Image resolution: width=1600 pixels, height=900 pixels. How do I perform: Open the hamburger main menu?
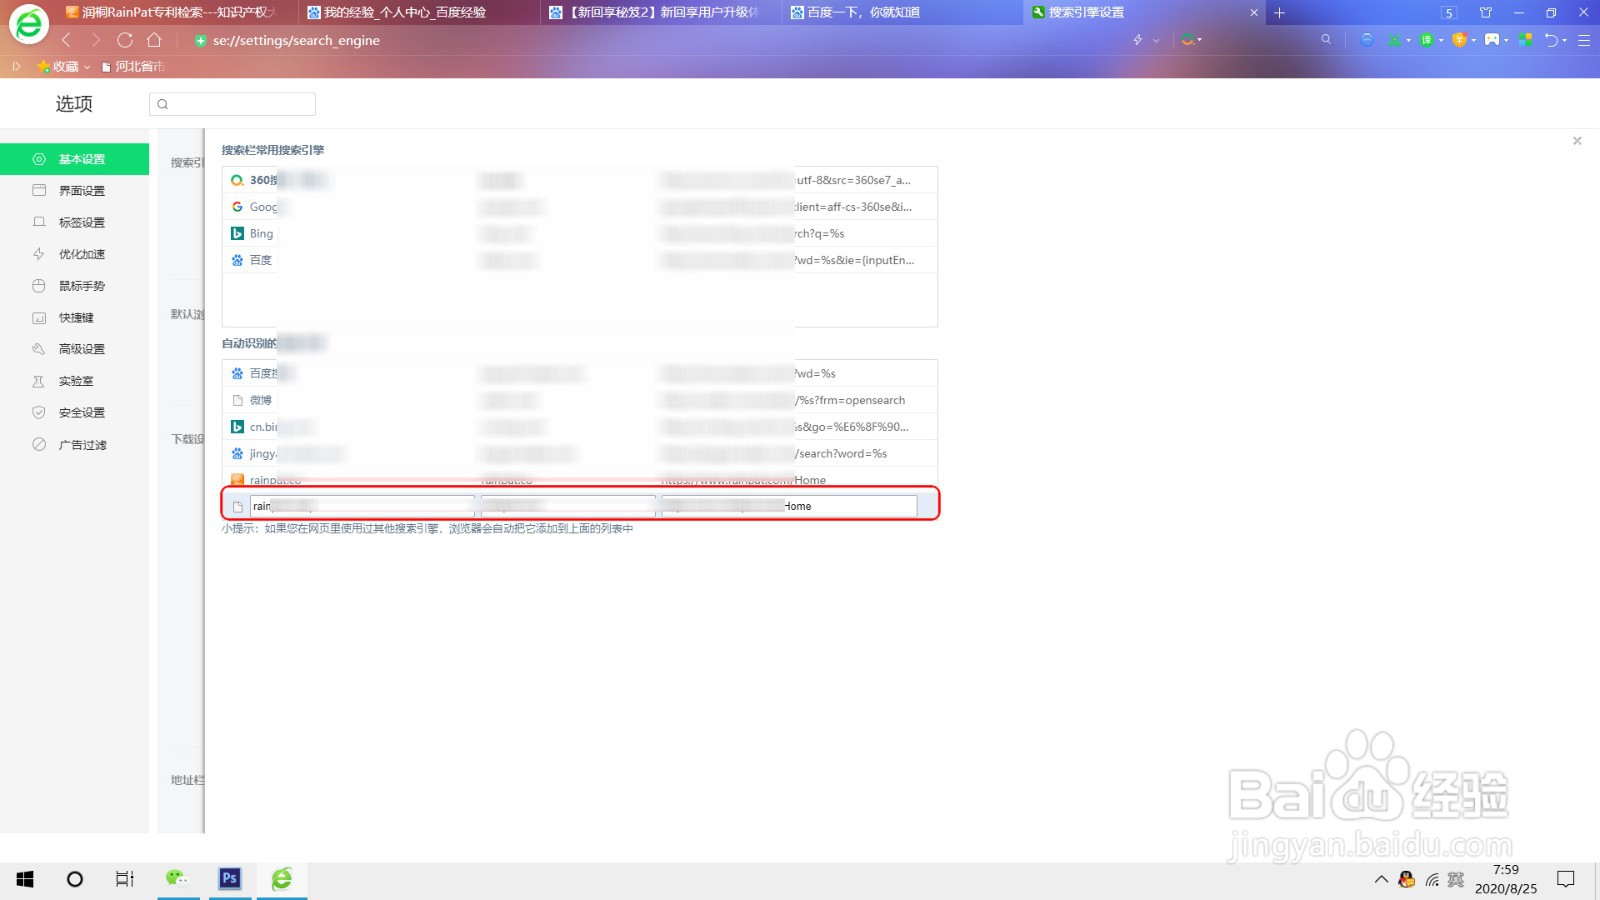pos(1584,40)
